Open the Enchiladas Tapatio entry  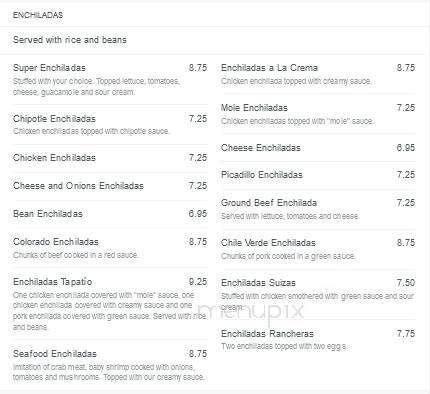[x=53, y=282]
